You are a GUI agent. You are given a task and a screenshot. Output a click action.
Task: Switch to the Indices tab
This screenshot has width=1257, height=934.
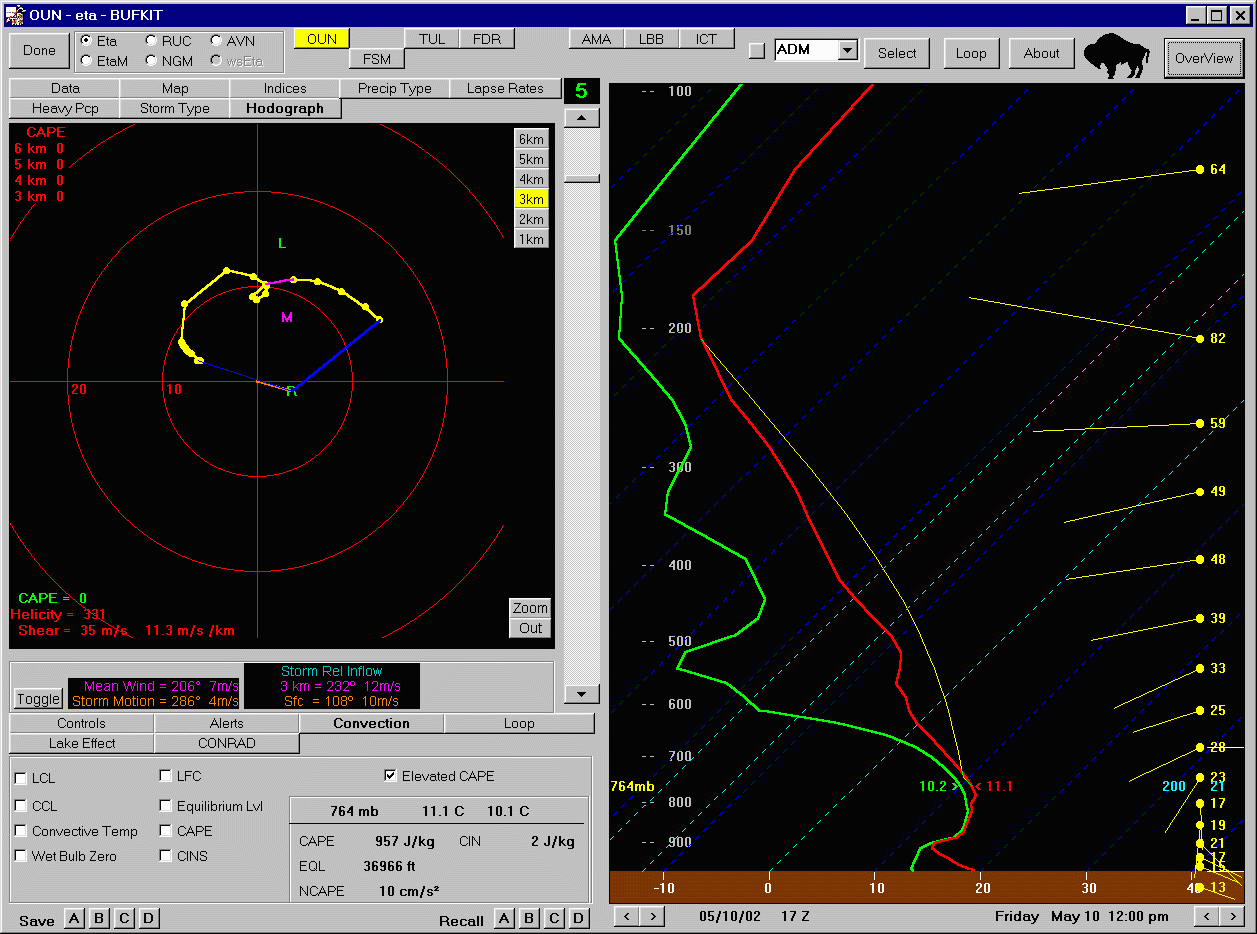[x=285, y=89]
